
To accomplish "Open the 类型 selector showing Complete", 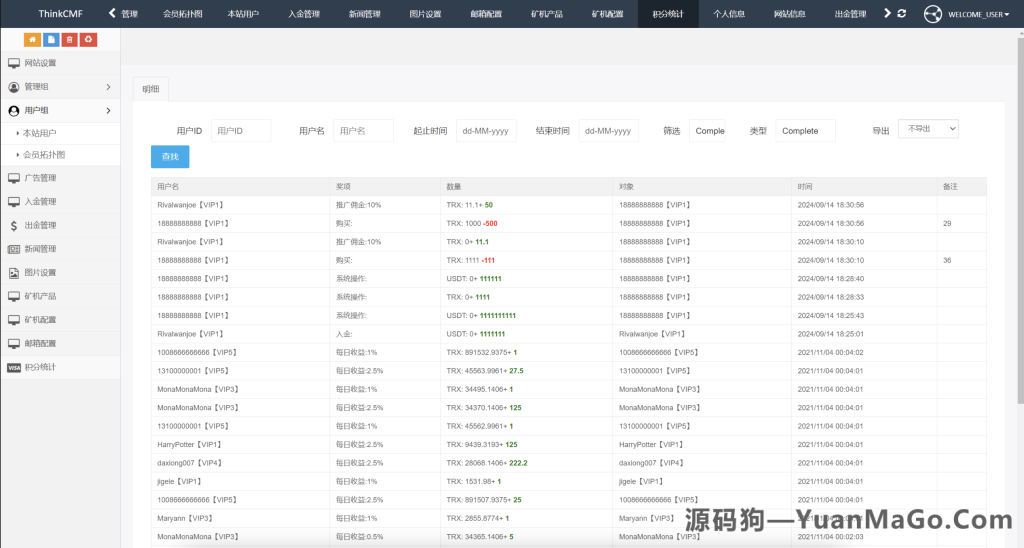I will point(805,131).
